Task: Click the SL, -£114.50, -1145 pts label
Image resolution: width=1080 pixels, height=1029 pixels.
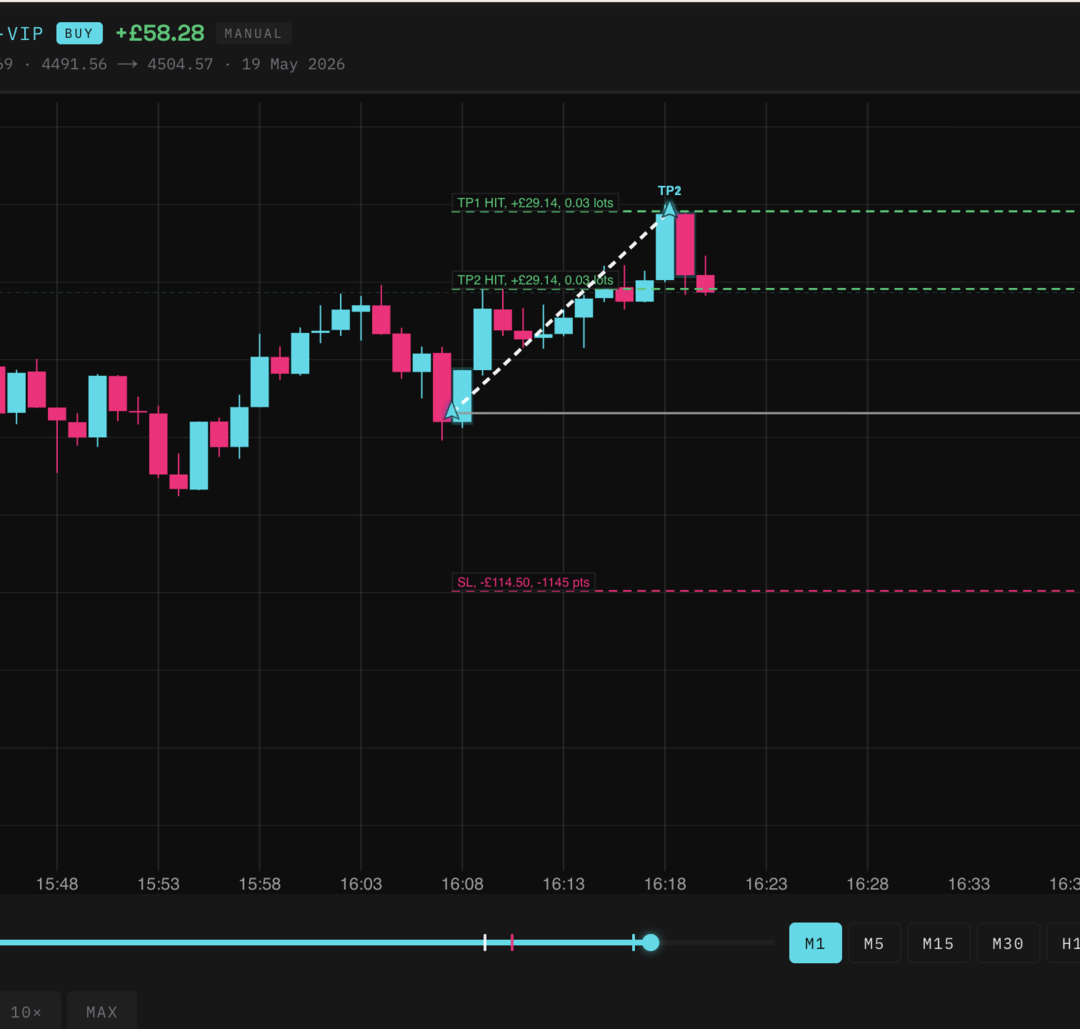Action: tap(523, 582)
